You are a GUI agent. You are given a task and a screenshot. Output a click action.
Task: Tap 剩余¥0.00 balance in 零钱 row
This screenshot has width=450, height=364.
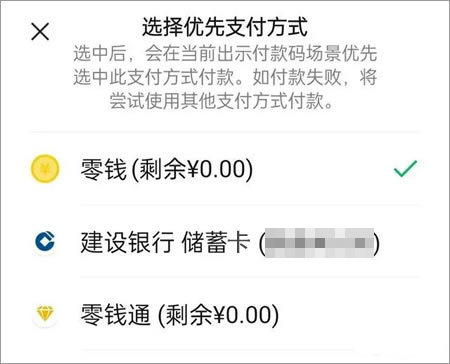pyautogui.click(x=193, y=169)
